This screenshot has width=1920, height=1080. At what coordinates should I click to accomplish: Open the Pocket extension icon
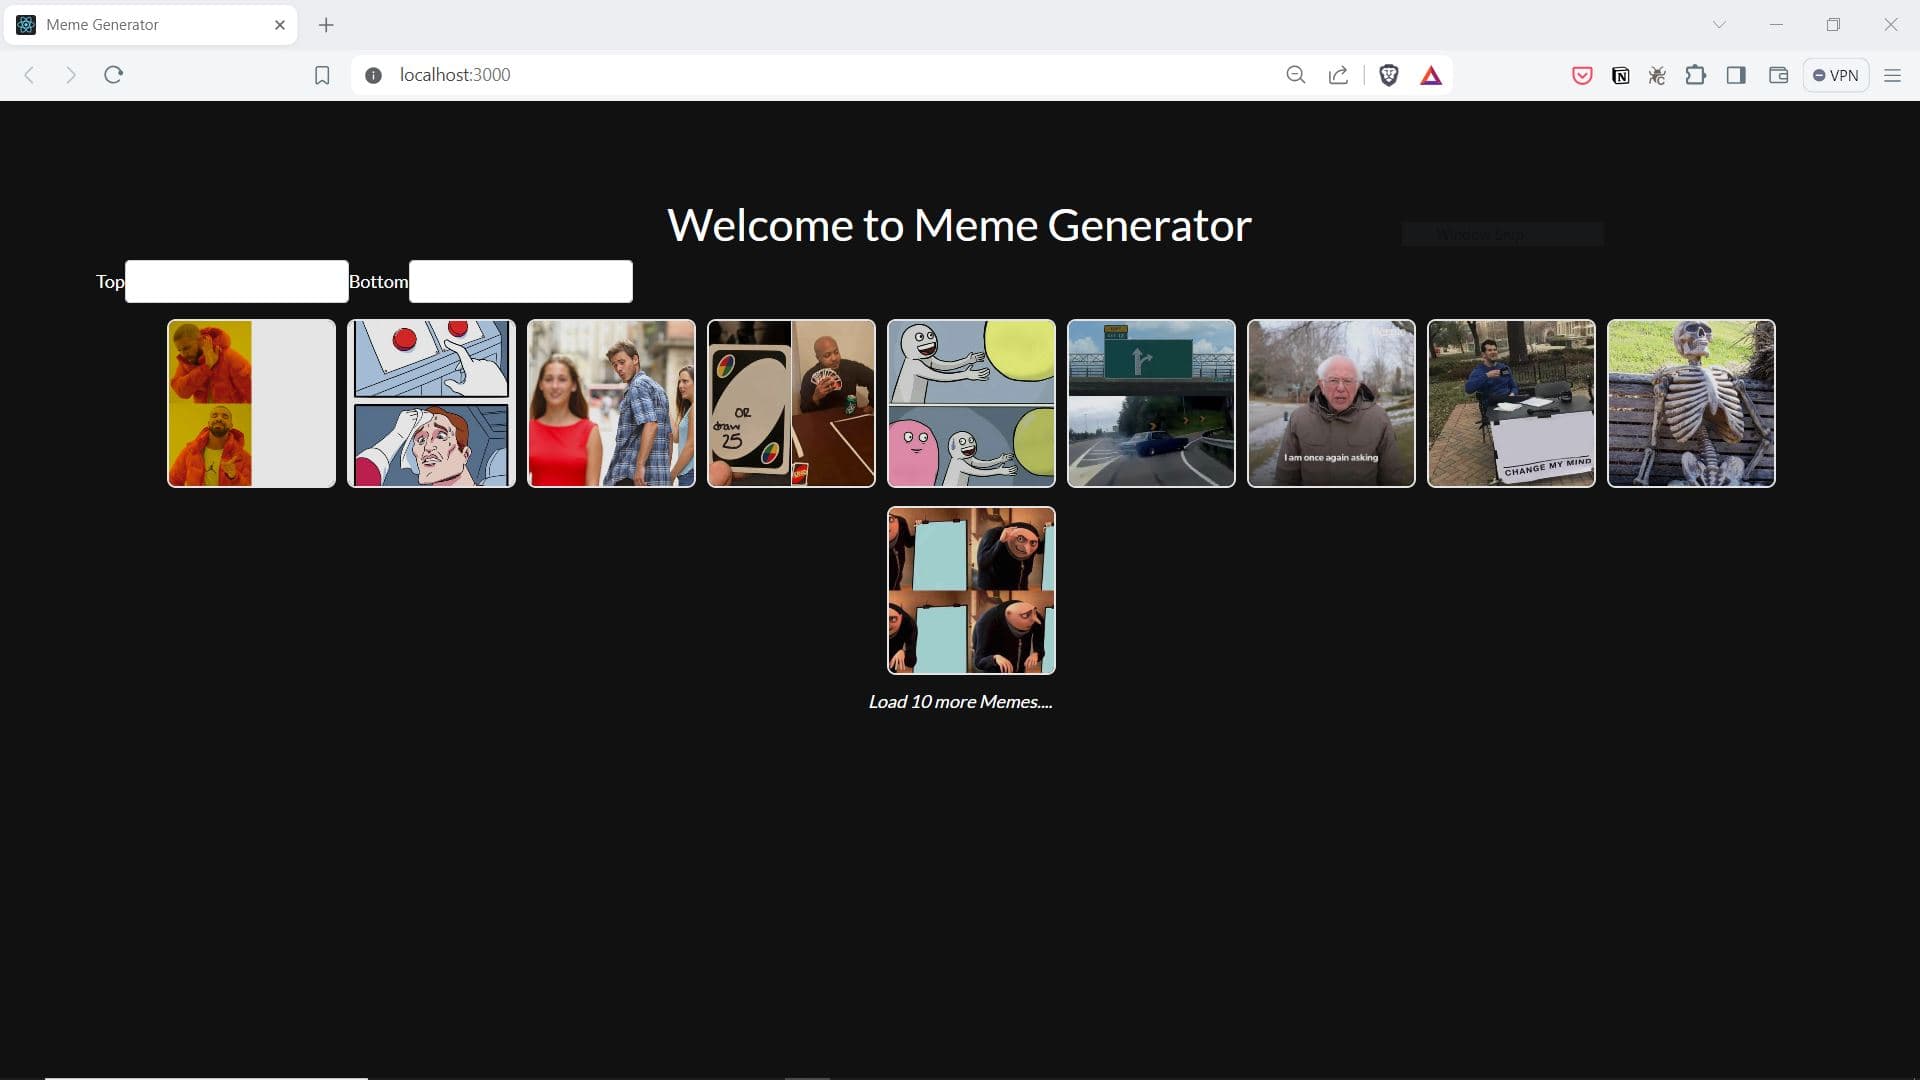coord(1582,75)
